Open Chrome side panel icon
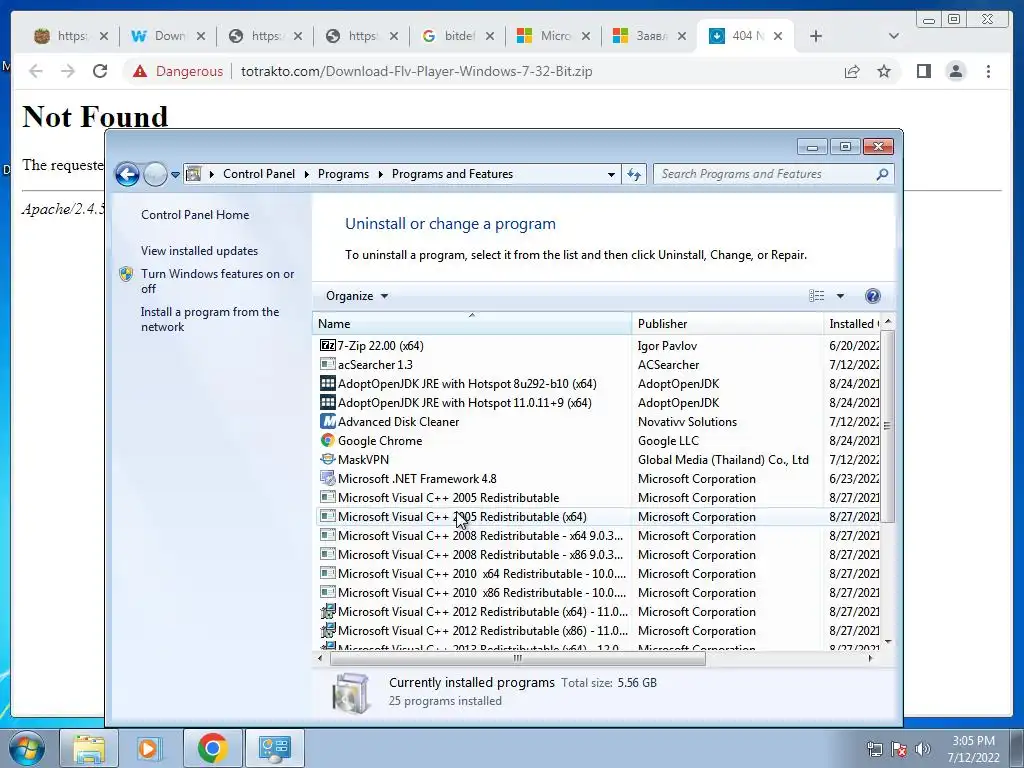 click(x=923, y=71)
